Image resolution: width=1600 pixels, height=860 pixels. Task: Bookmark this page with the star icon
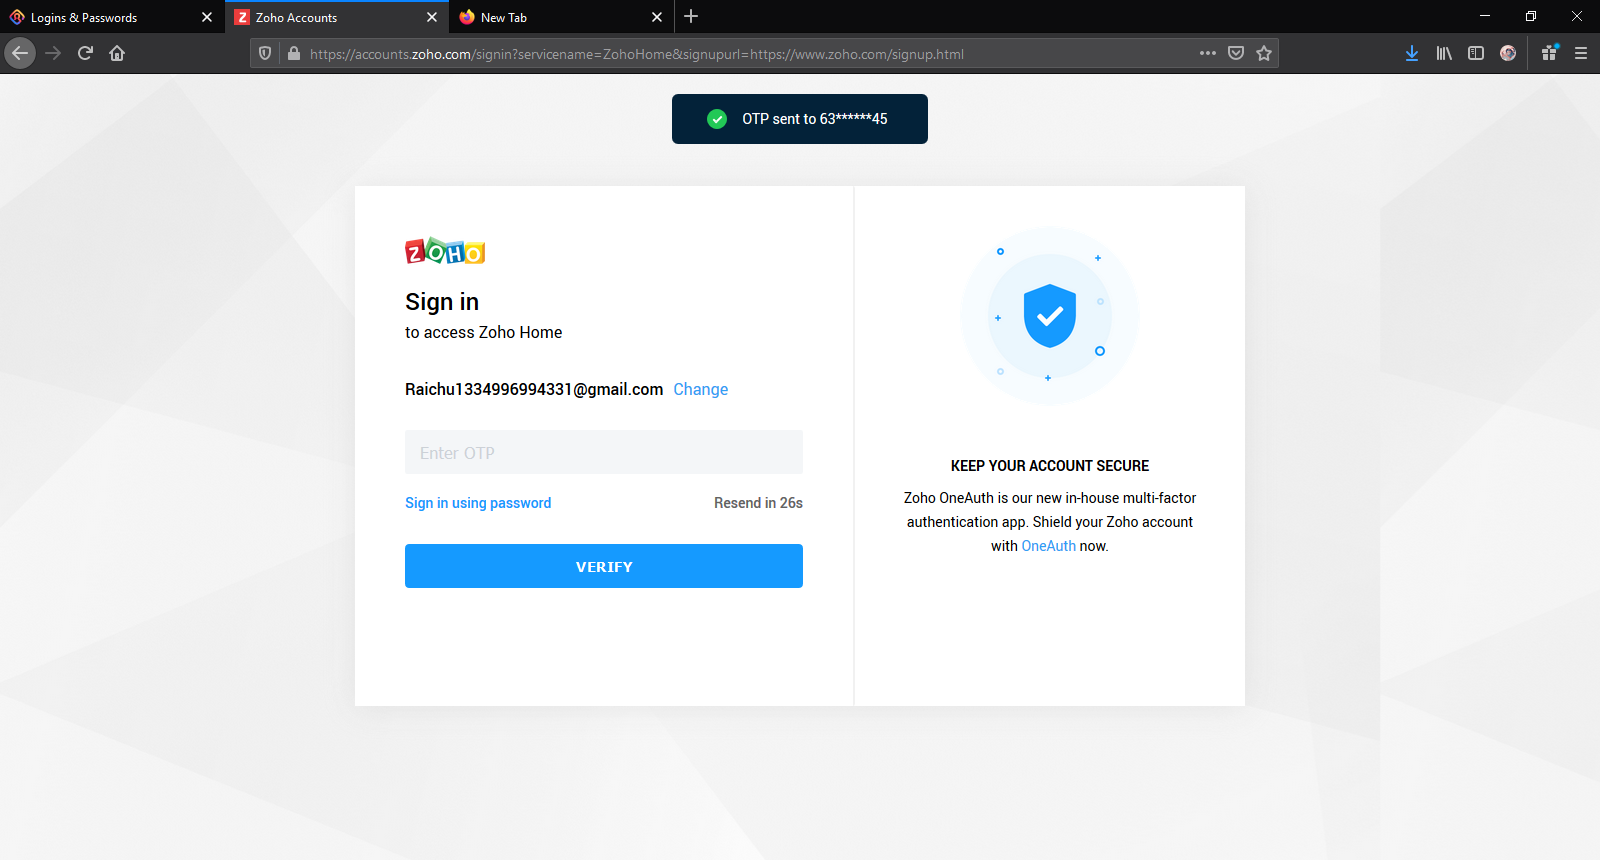[1264, 53]
